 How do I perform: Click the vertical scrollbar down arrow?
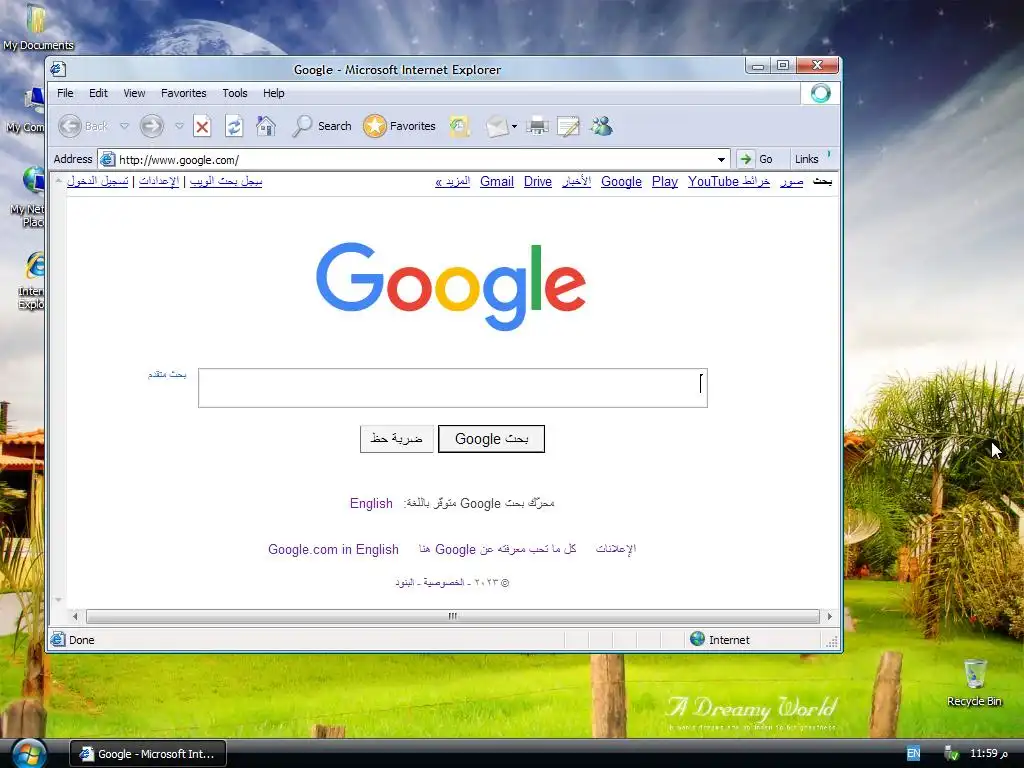(58, 600)
